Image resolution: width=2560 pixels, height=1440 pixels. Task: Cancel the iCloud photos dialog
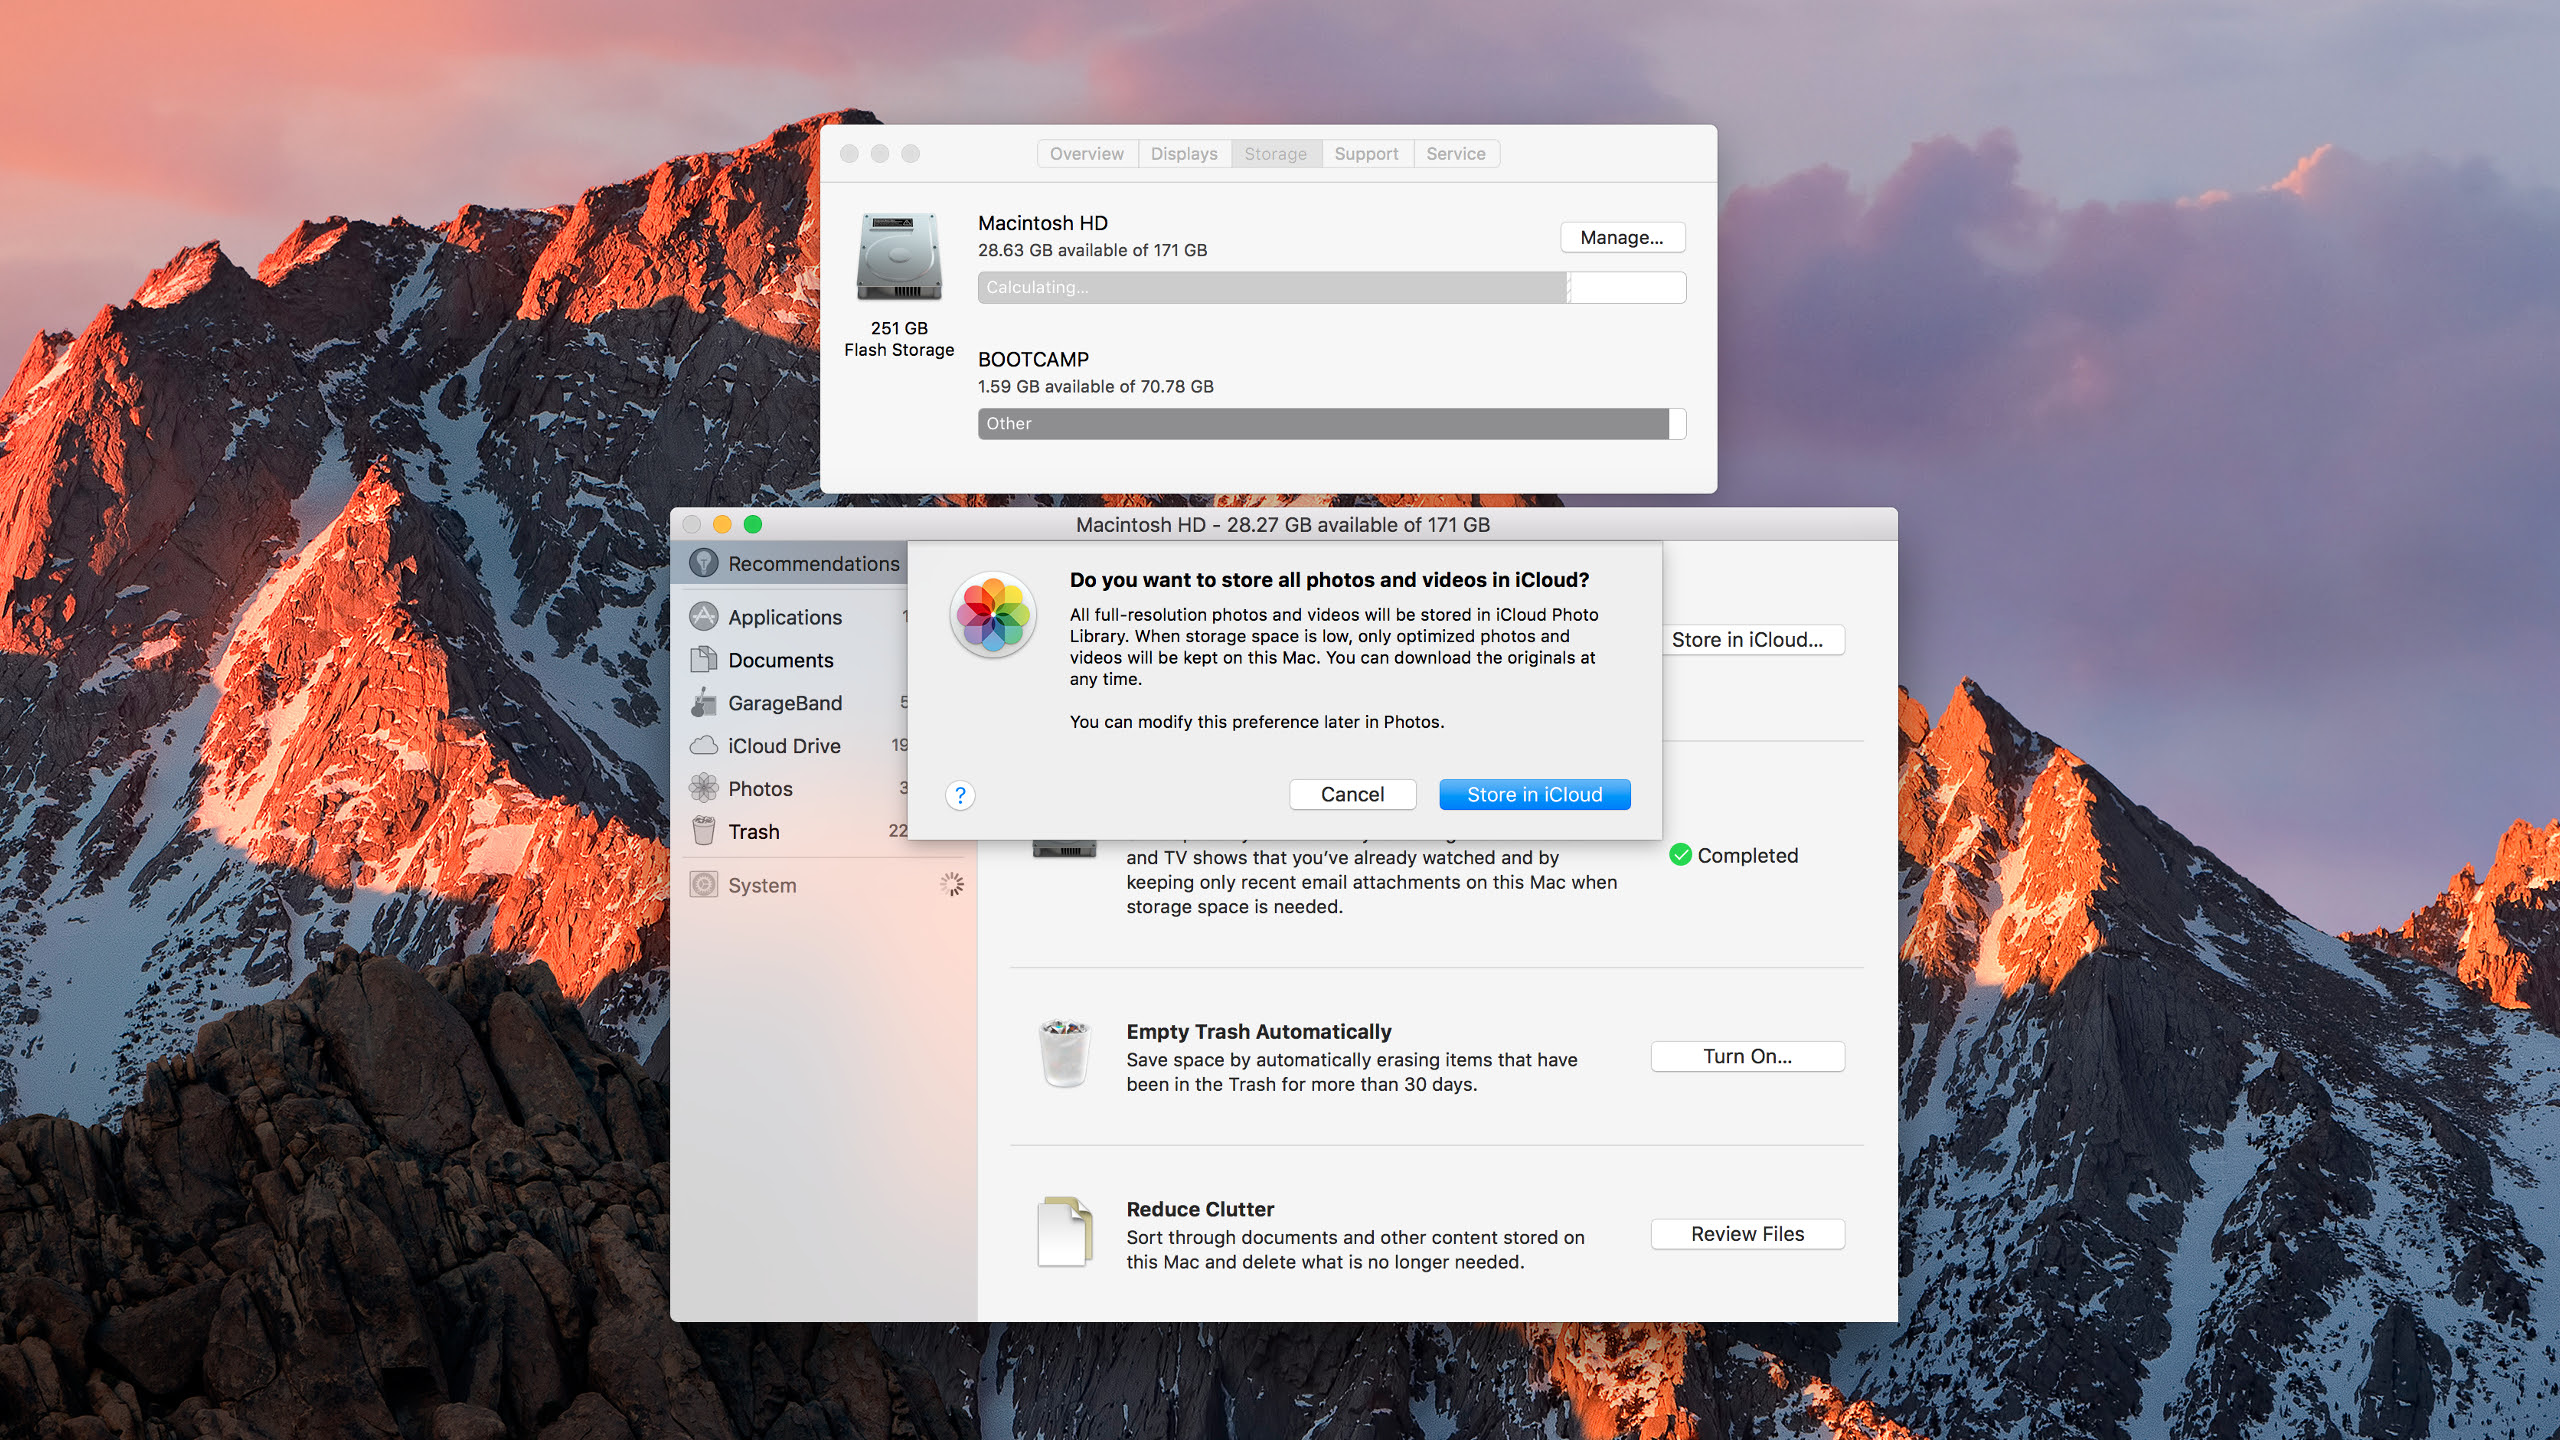[1352, 793]
